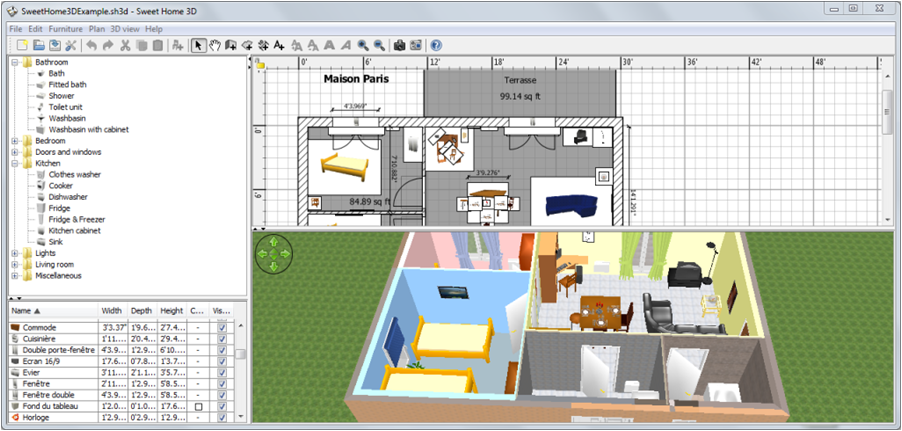This screenshot has width=902, height=431.
Task: Click the Zoom out magnifier icon
Action: [x=379, y=45]
